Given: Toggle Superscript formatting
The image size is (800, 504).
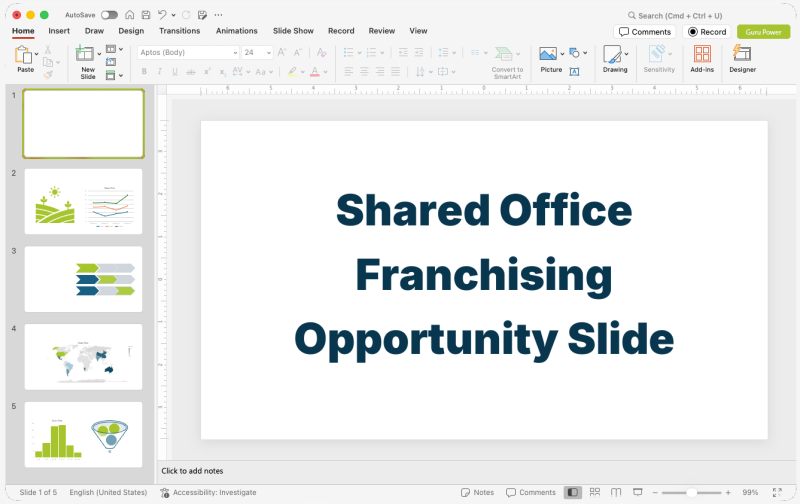Looking at the screenshot, I should click(207, 71).
